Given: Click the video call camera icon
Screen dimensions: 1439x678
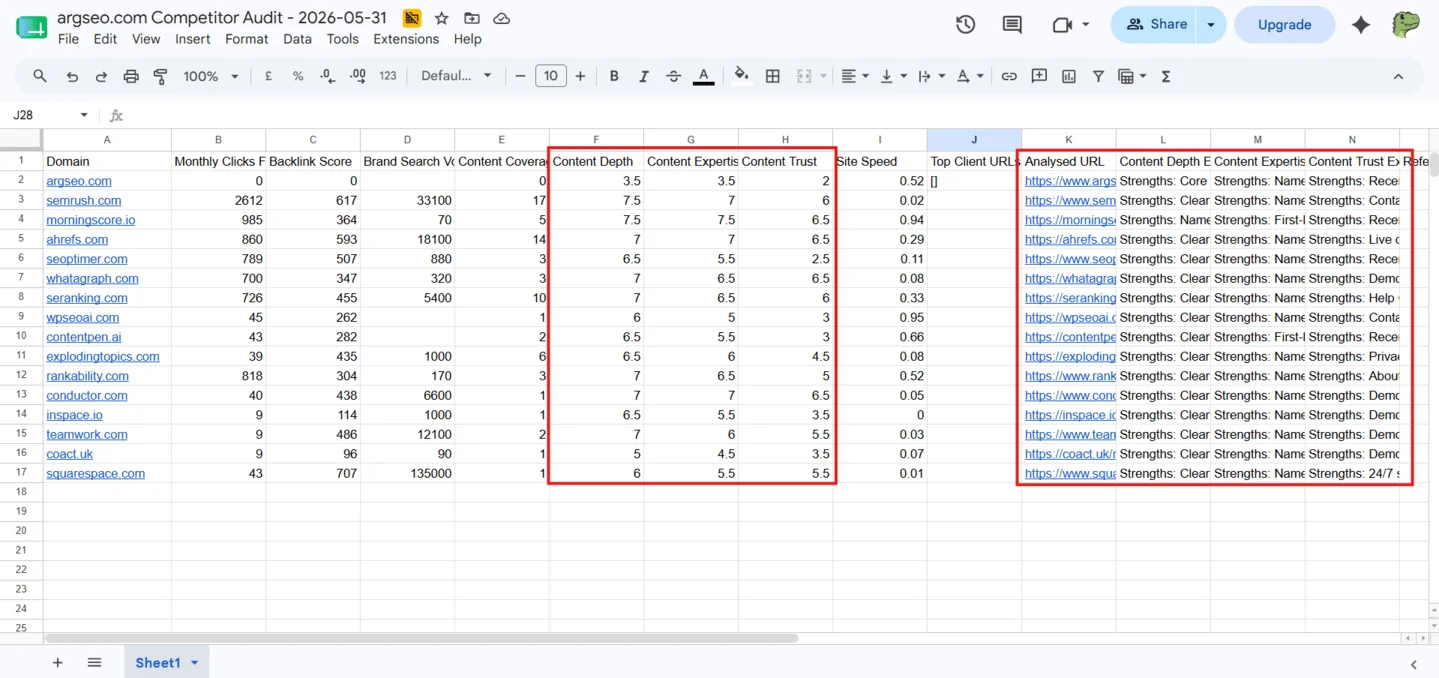Looking at the screenshot, I should click(x=1062, y=25).
